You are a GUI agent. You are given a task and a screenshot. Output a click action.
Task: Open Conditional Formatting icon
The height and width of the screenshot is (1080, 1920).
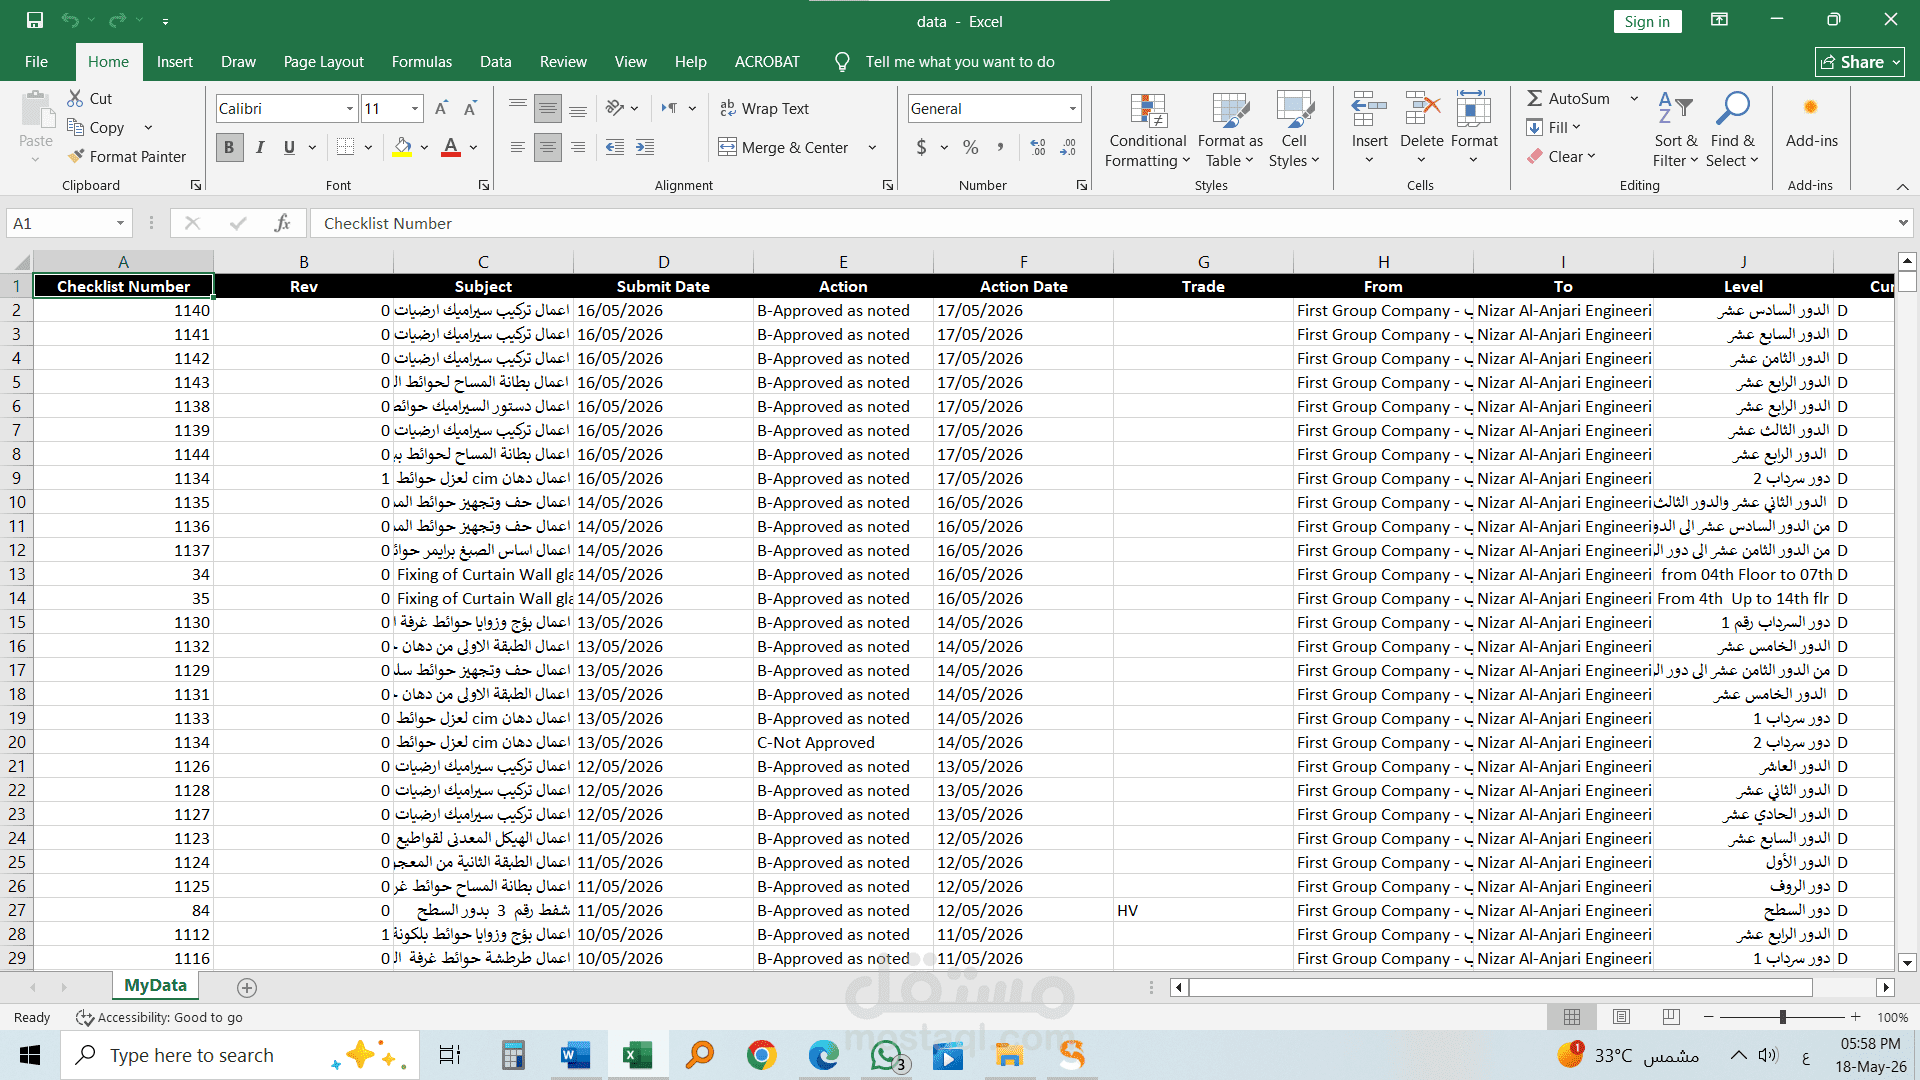click(1148, 111)
